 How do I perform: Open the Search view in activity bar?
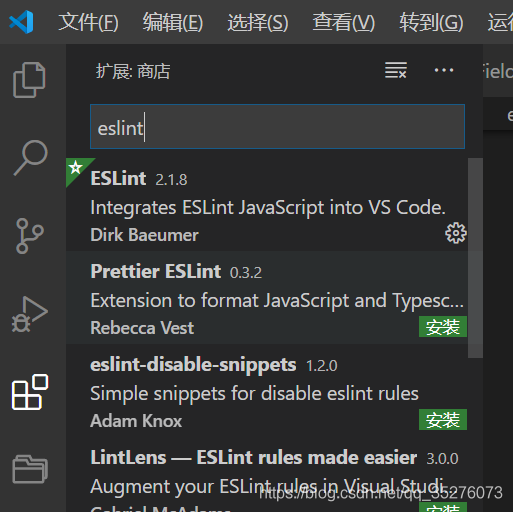[x=30, y=158]
